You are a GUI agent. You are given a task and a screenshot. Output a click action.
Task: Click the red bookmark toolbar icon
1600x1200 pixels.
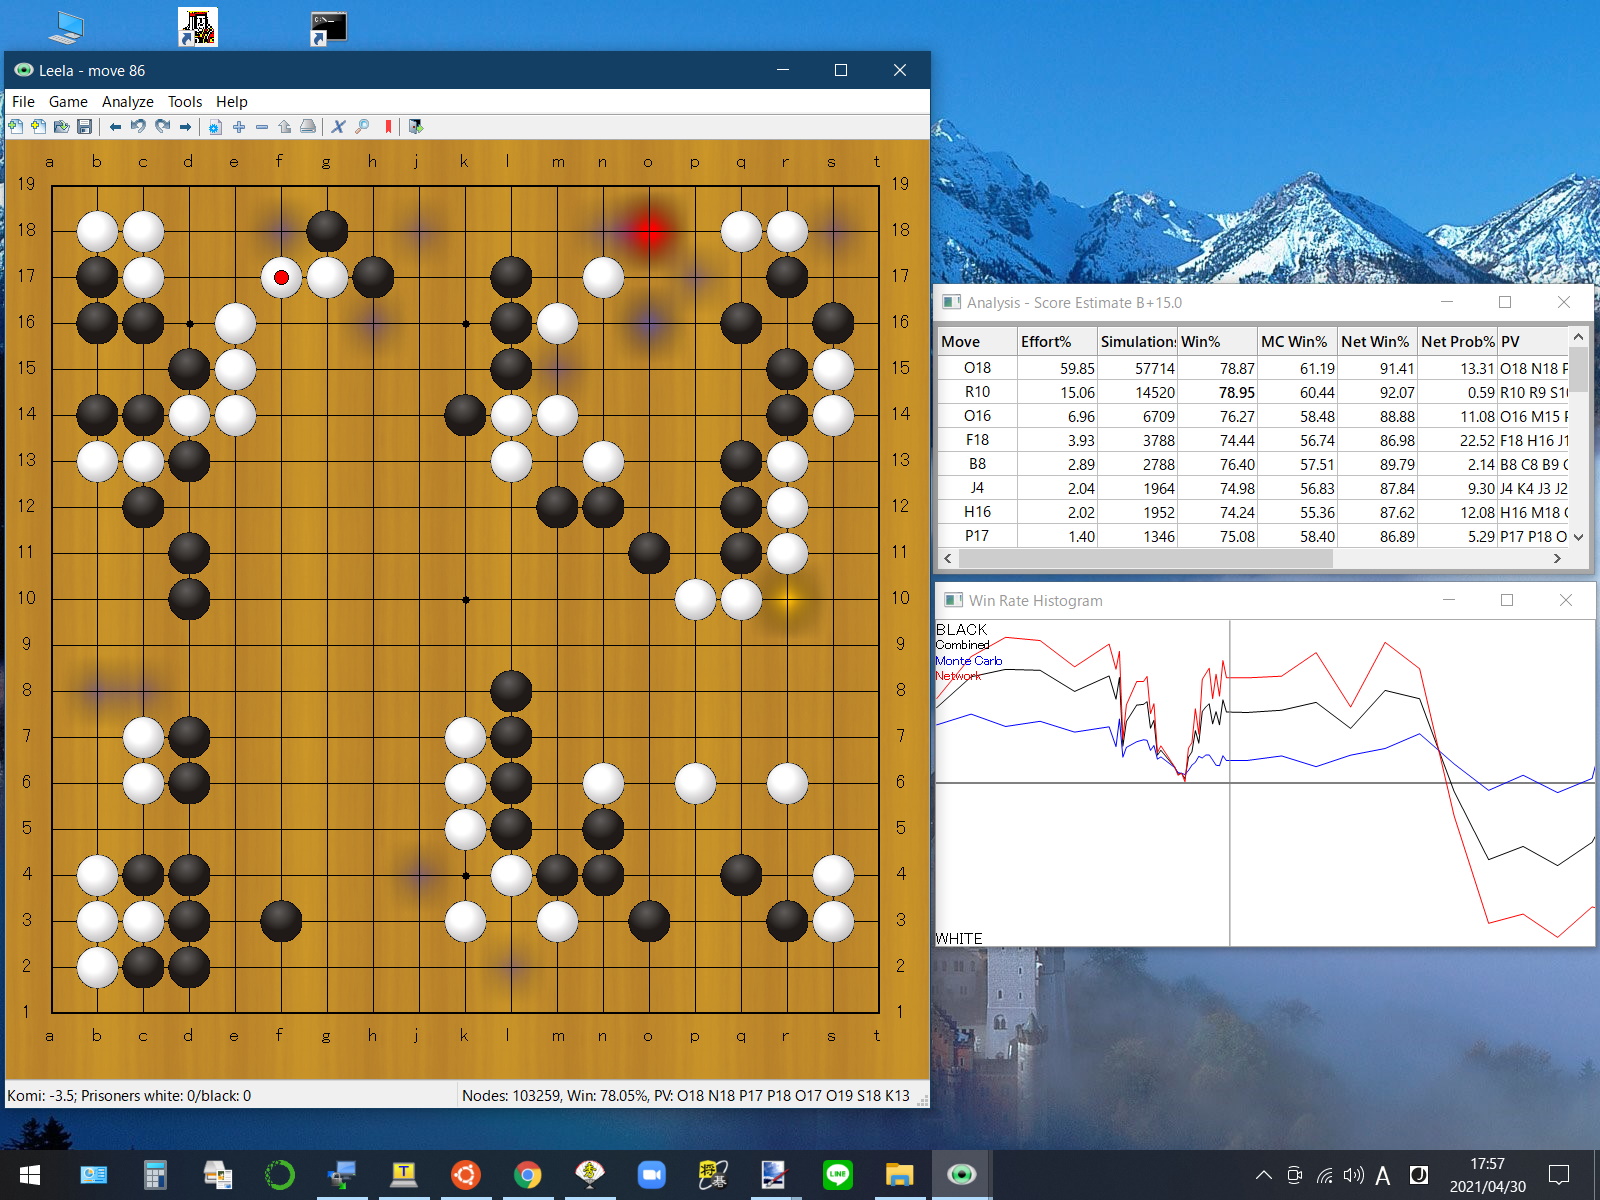(x=388, y=127)
